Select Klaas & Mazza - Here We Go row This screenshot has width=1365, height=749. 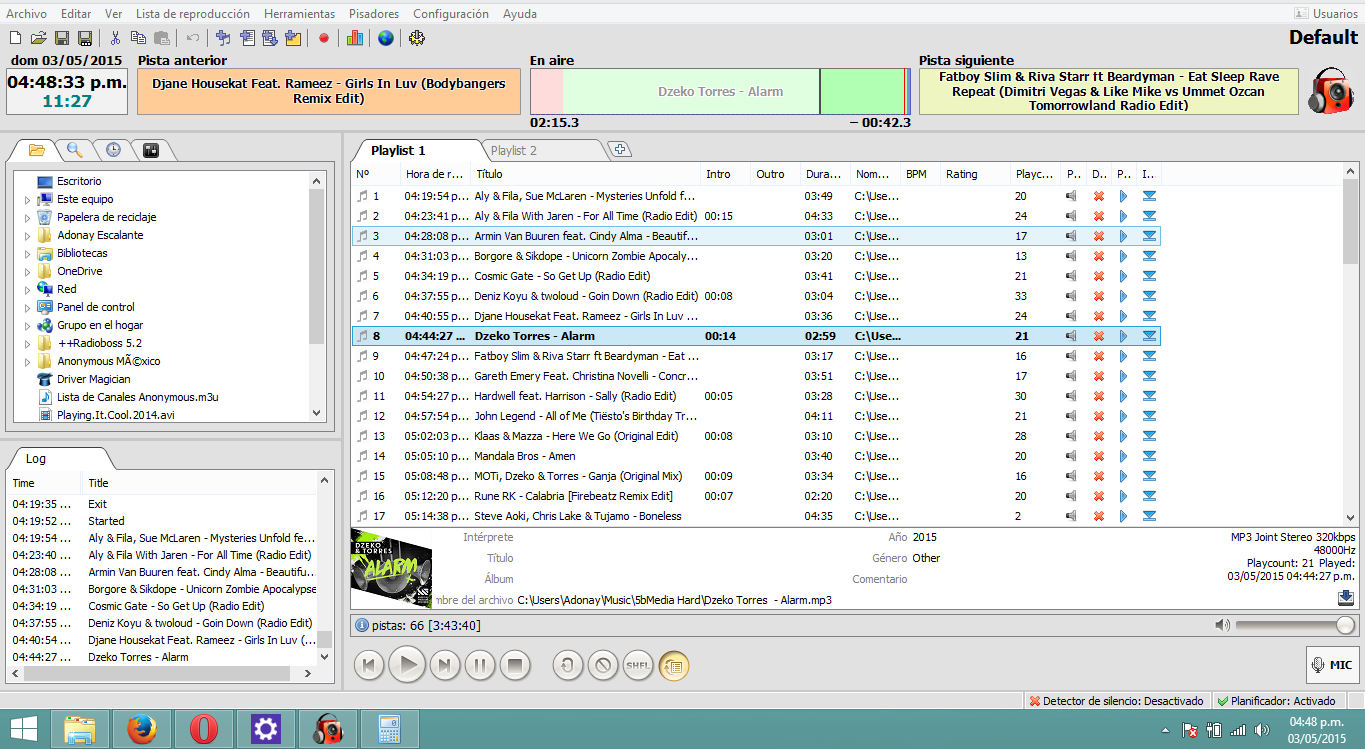point(755,436)
